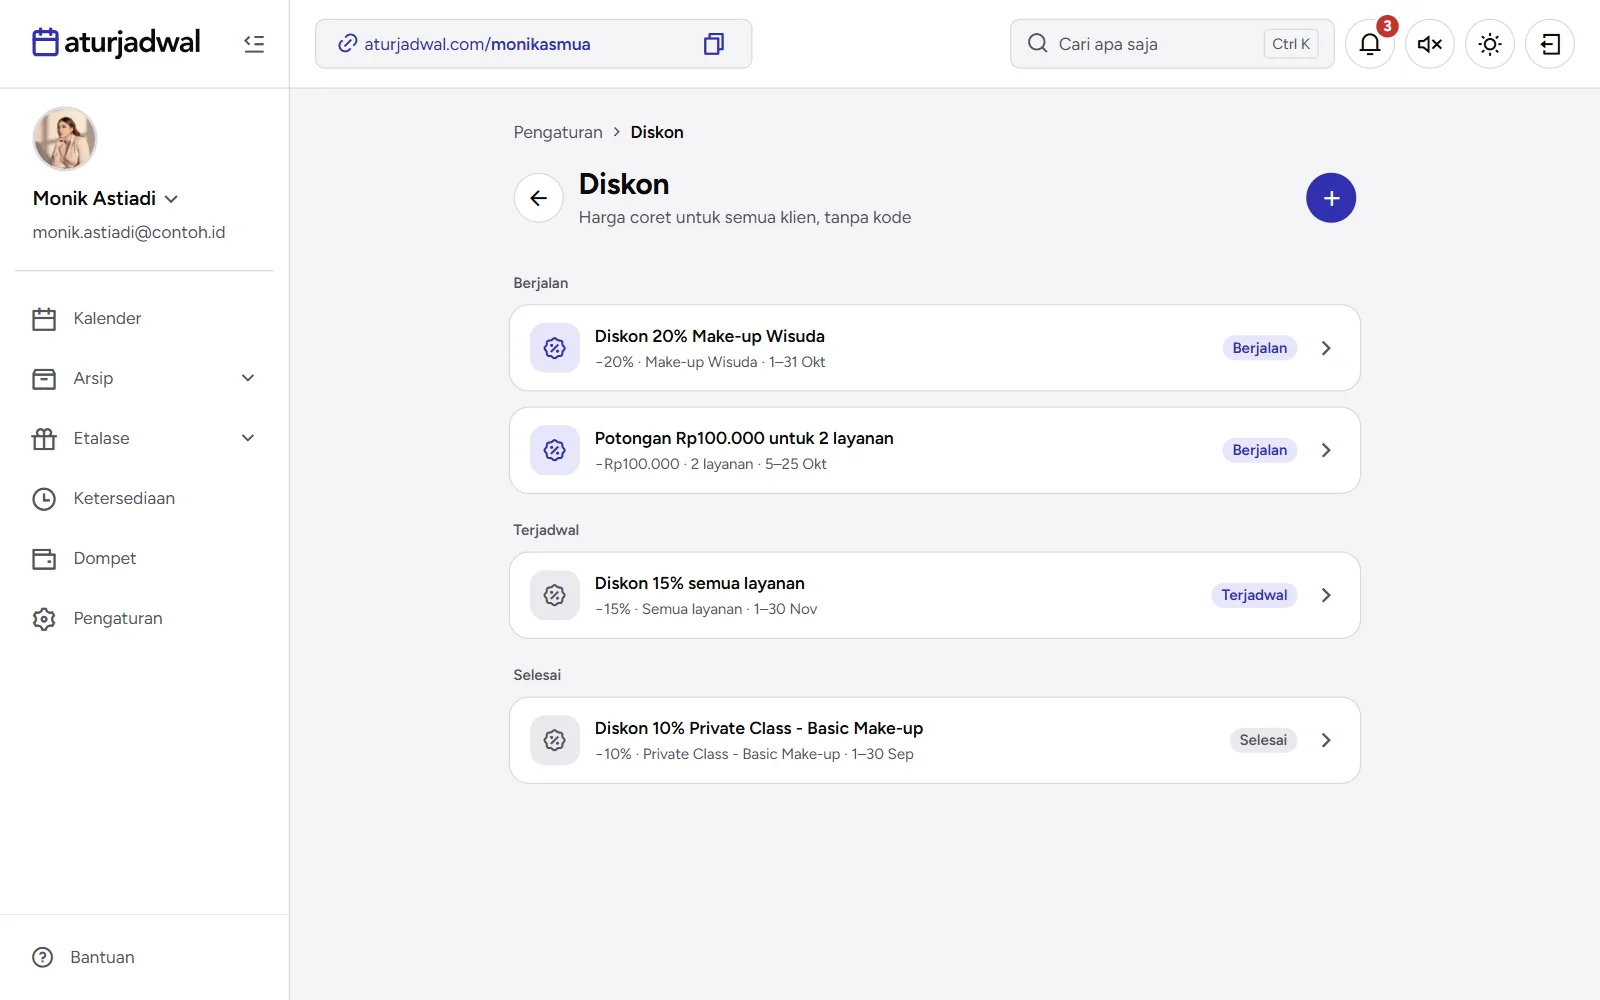Open Diskon 10% Private Class via chevron

coord(1326,740)
